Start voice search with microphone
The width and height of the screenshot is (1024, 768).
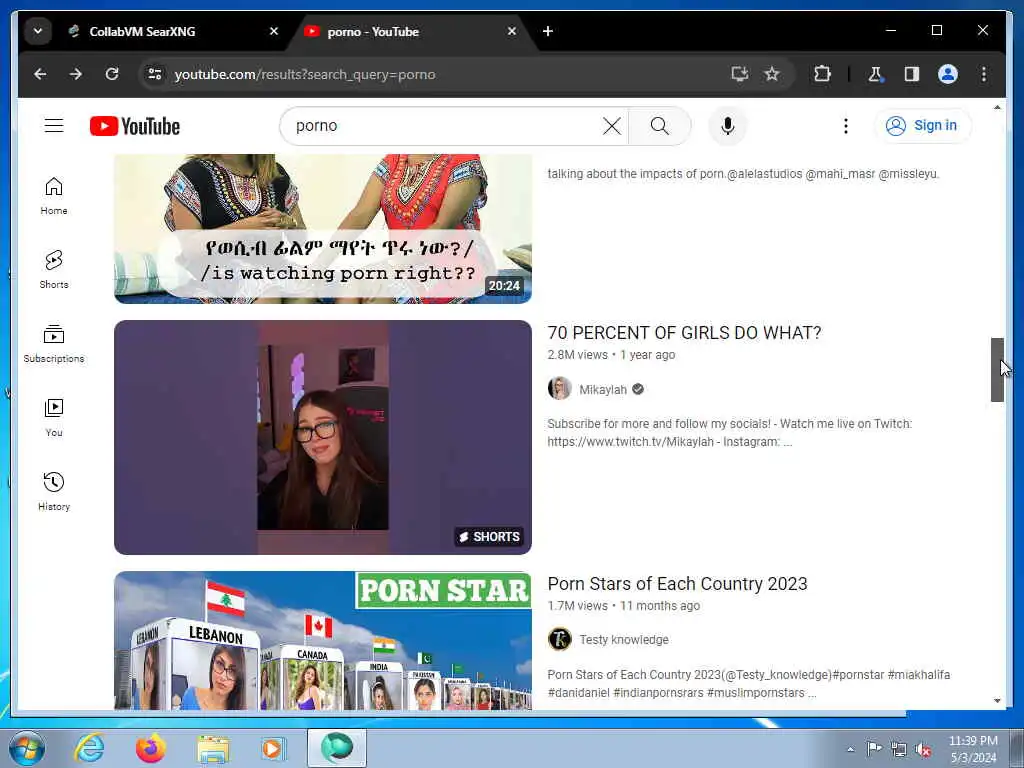[x=728, y=126]
